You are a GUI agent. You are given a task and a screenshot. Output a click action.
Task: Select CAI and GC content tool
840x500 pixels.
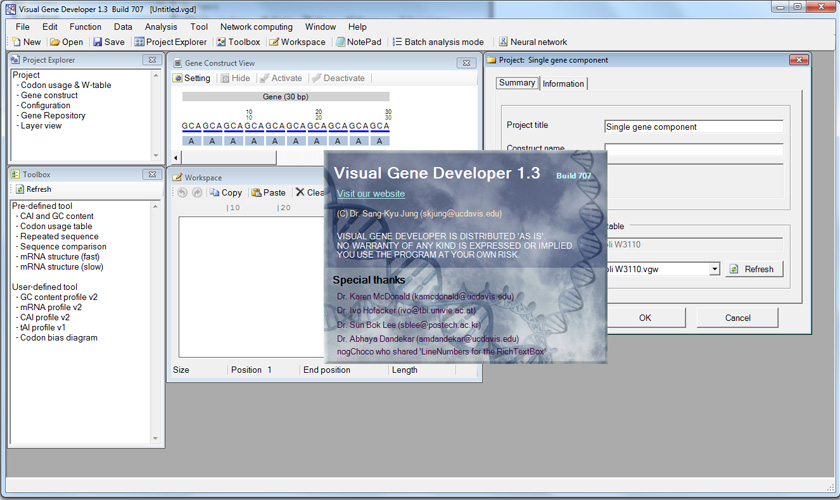(x=57, y=216)
